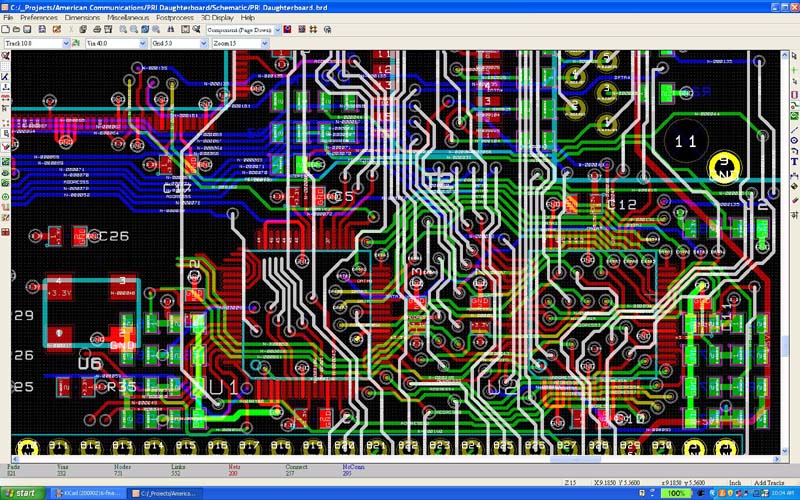800x500 pixels.
Task: Toggle polar coordinates display
Action: click(5, 77)
